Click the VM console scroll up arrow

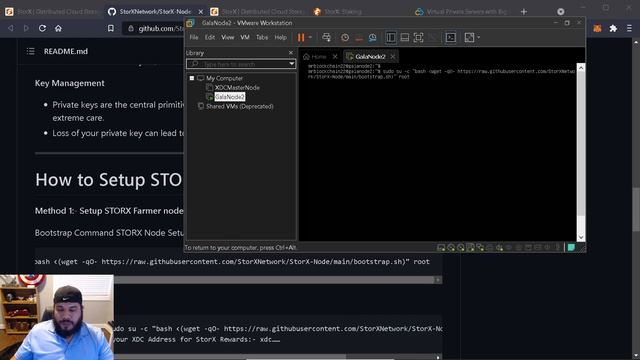[x=581, y=68]
